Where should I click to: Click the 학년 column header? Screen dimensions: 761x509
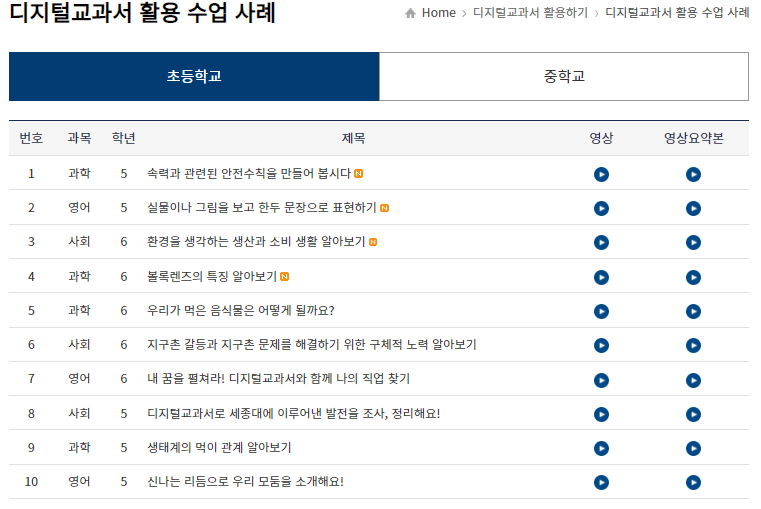click(123, 138)
